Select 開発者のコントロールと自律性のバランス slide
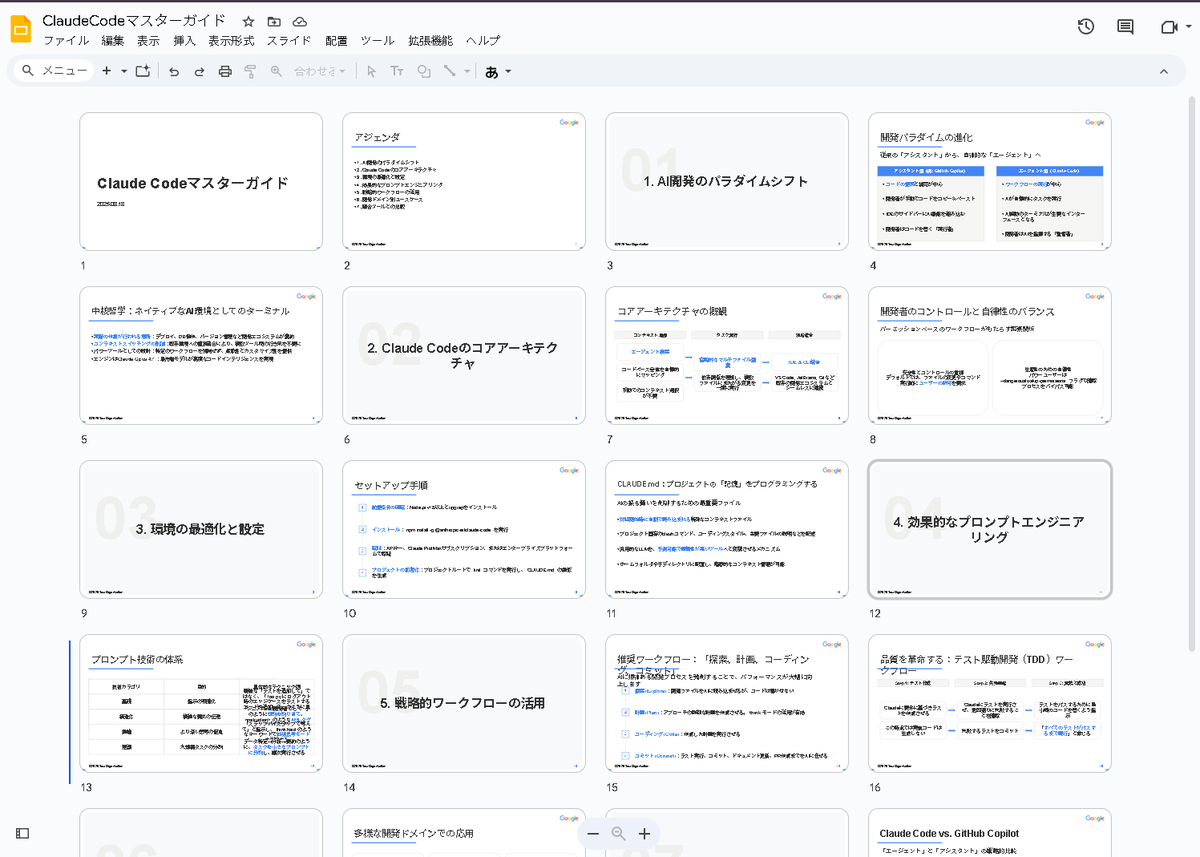The width and height of the screenshot is (1200, 857). 990,355
